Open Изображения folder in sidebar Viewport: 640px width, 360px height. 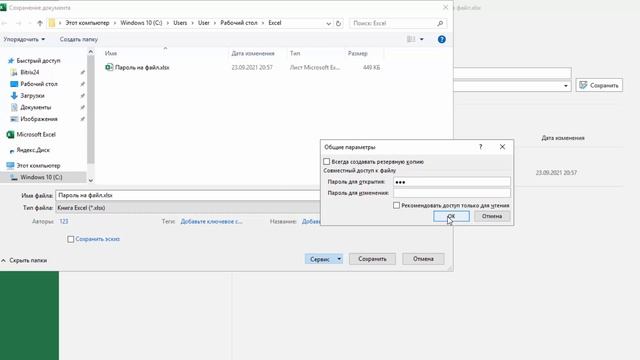tap(39, 119)
